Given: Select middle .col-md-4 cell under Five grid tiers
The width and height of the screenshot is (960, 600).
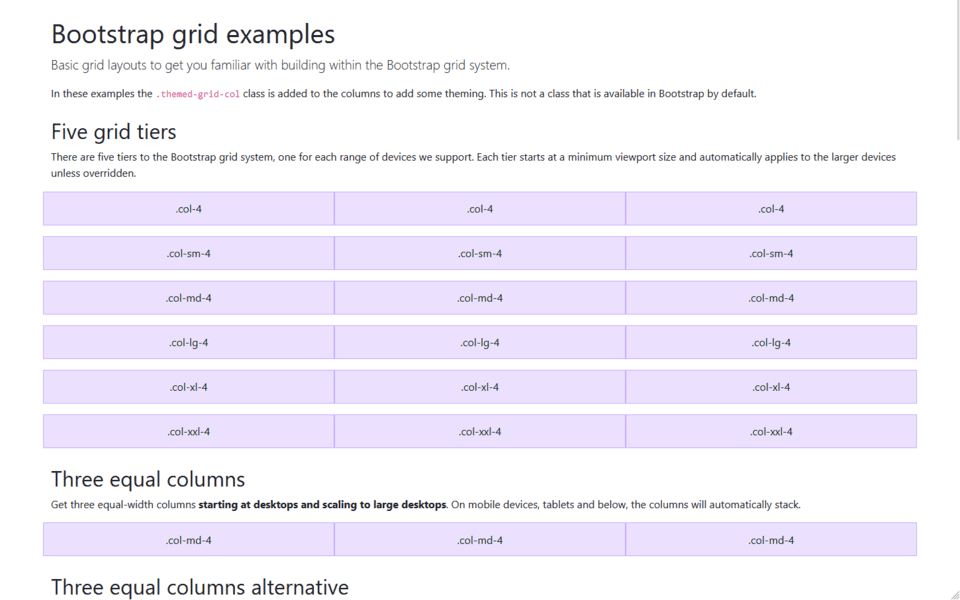Looking at the screenshot, I should coord(480,298).
